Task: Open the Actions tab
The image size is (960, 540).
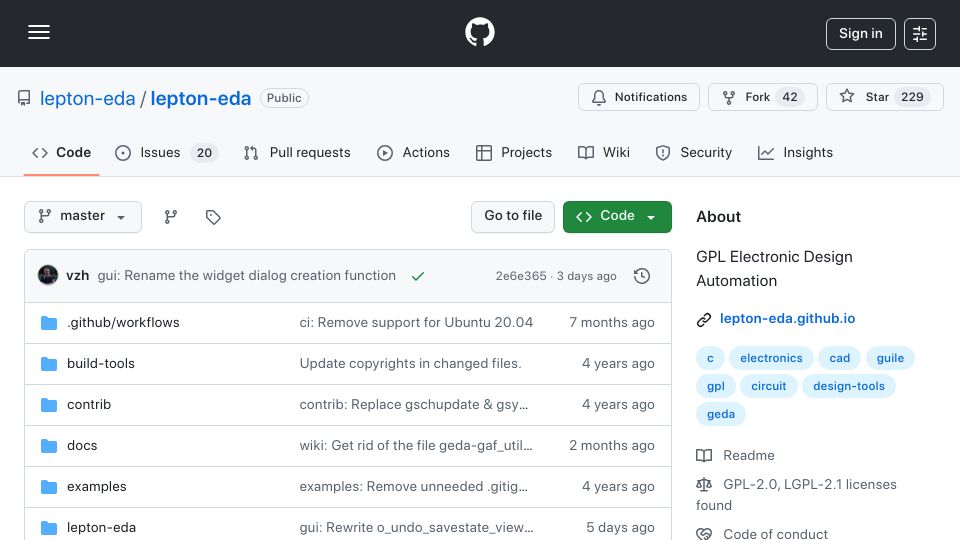Action: click(x=413, y=152)
